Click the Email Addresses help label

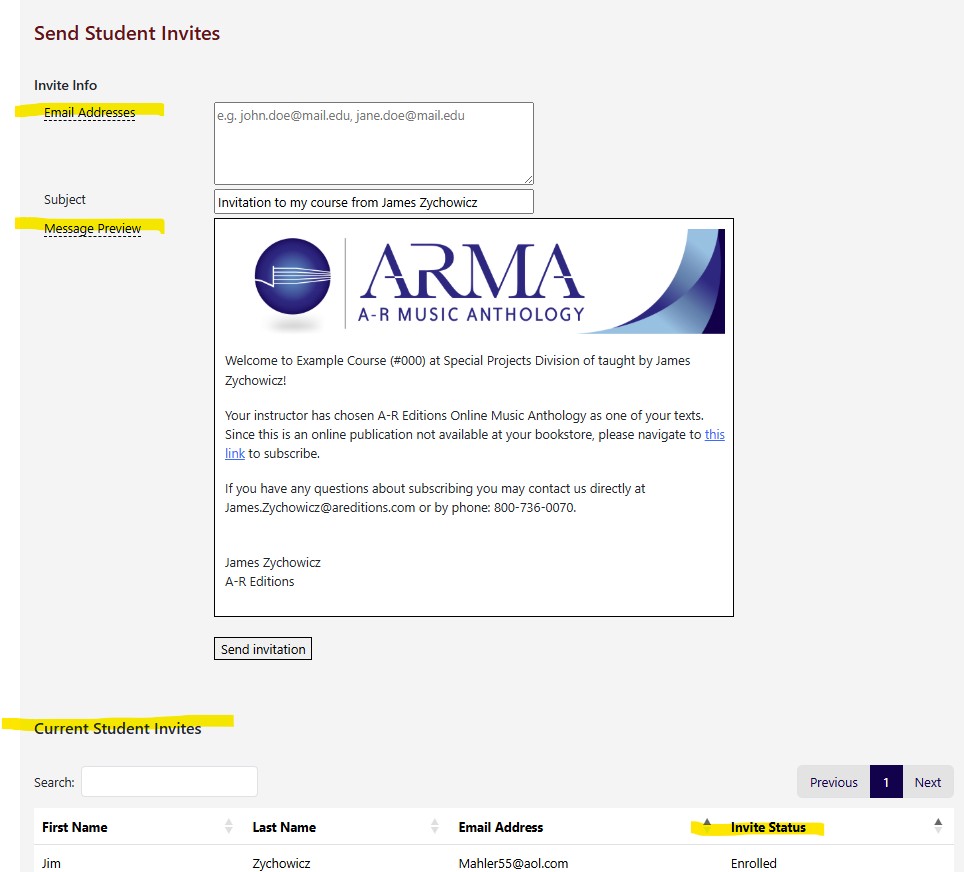point(89,113)
